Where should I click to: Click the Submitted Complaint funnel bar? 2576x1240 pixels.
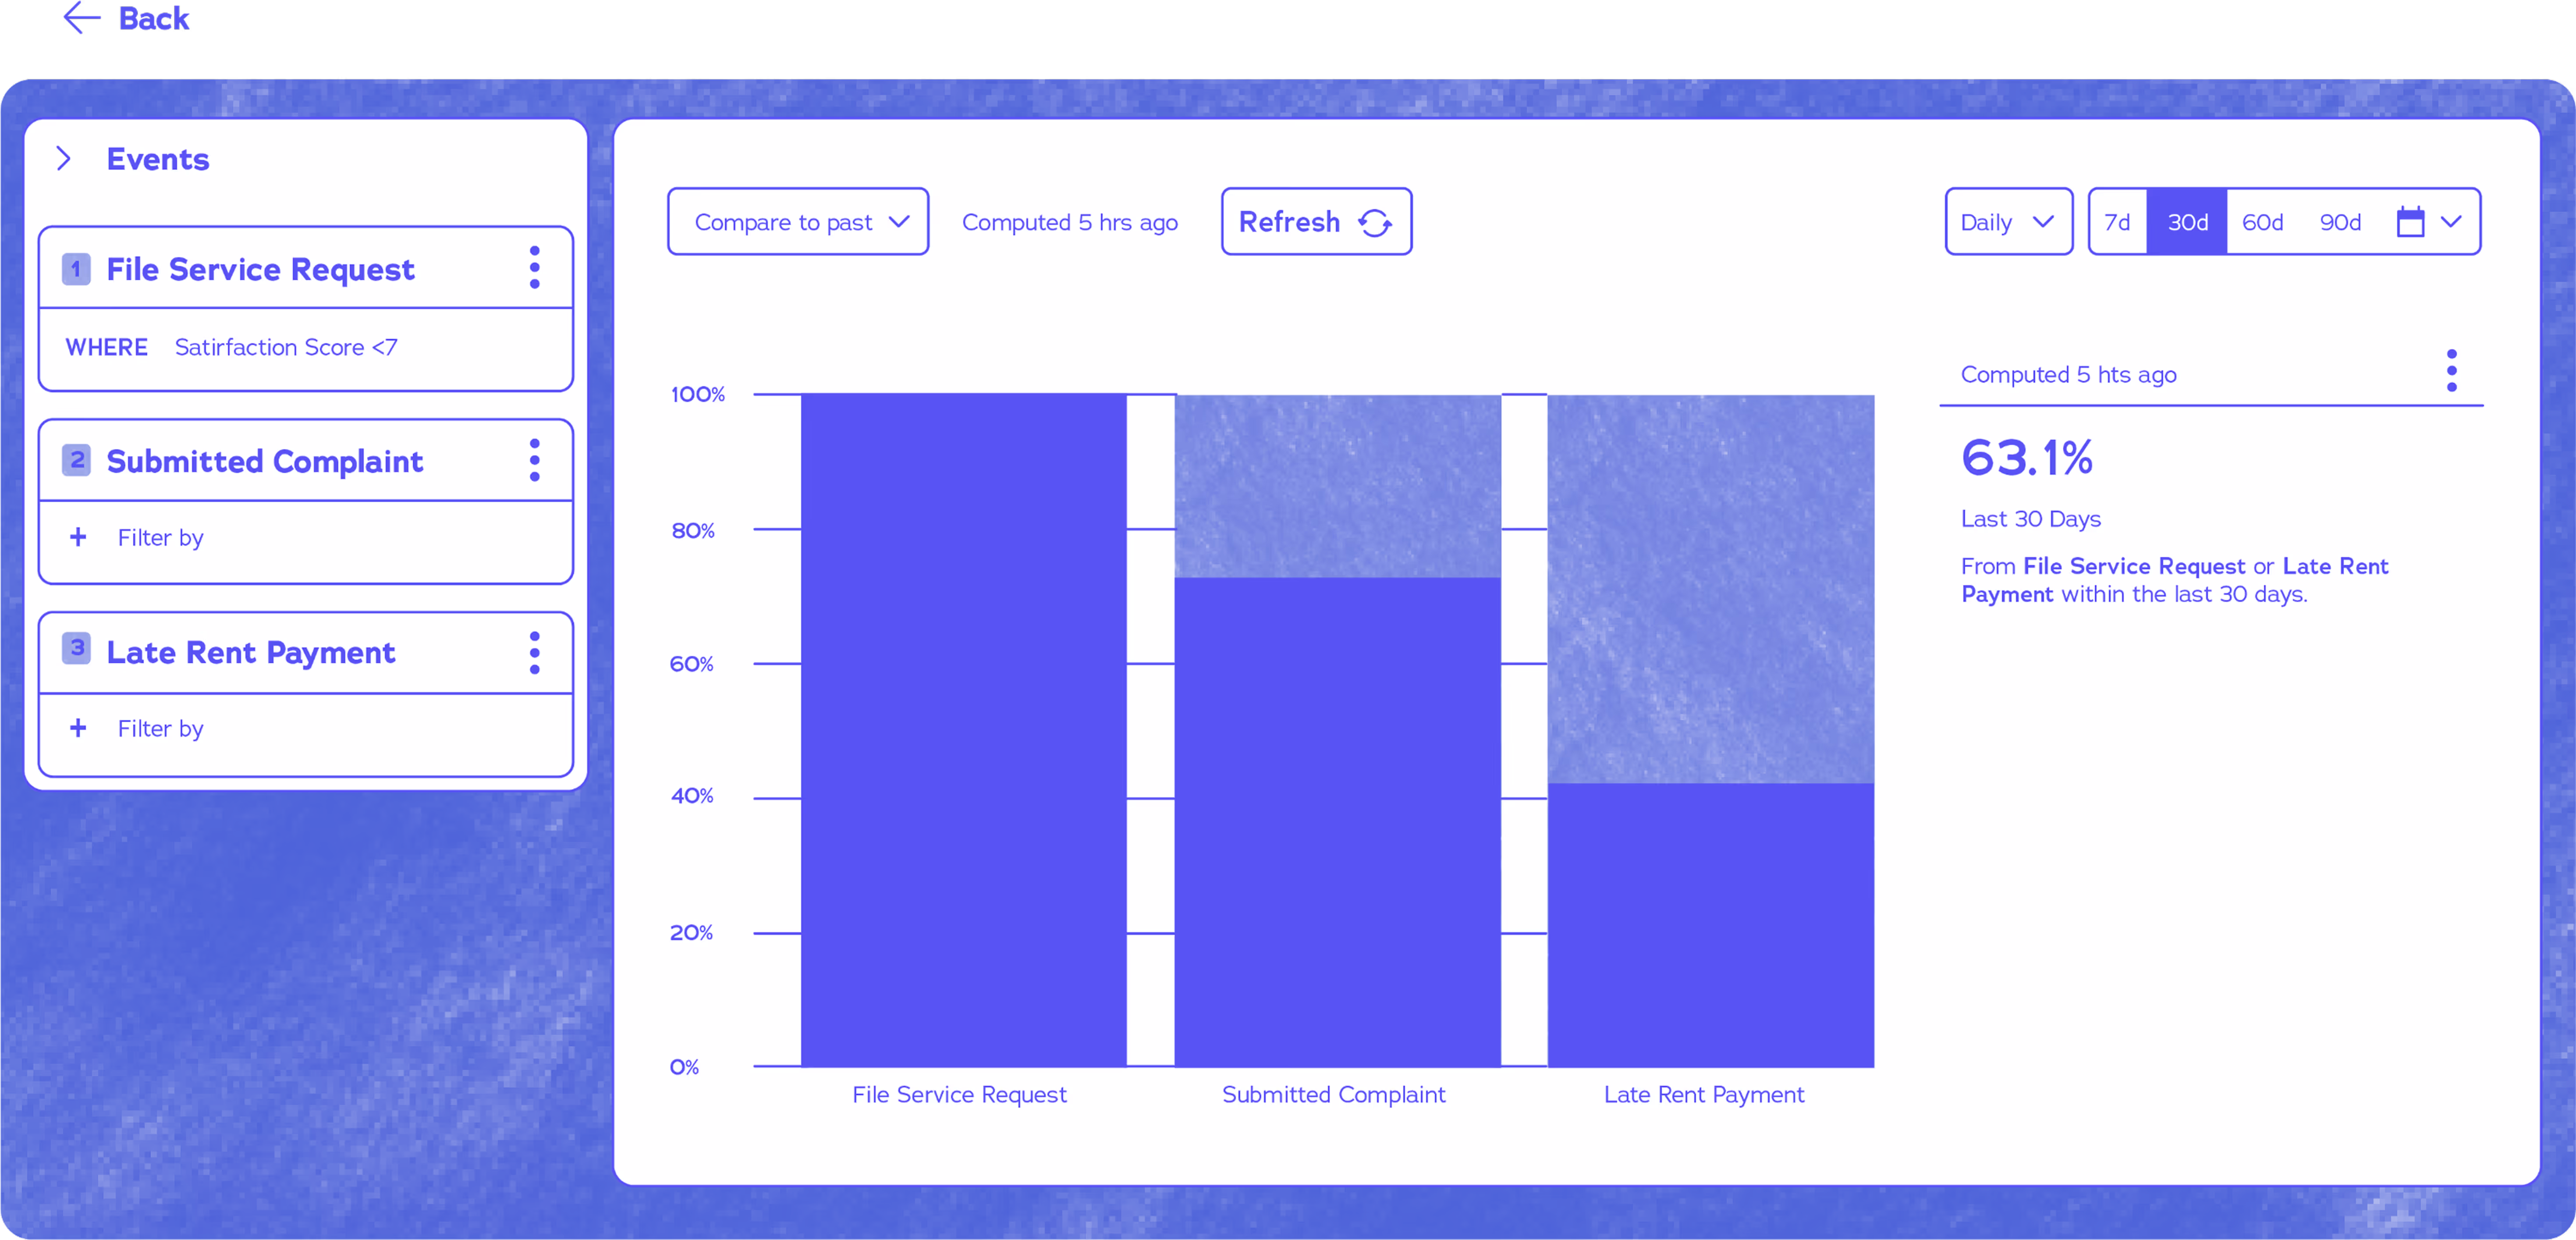1336,820
